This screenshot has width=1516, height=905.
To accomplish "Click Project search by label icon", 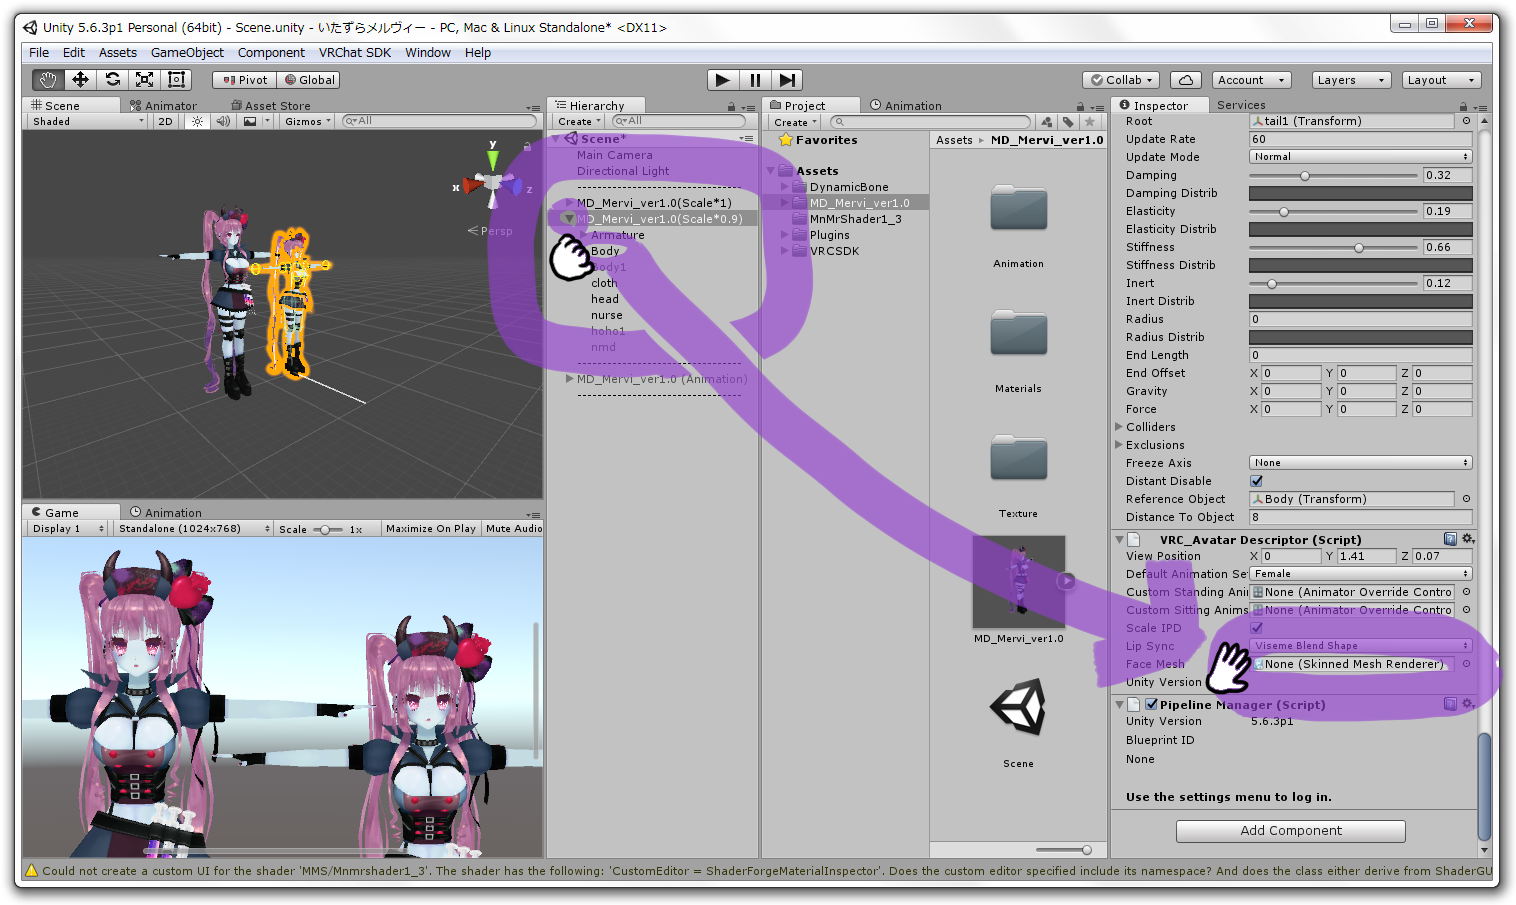I will (x=1068, y=122).
